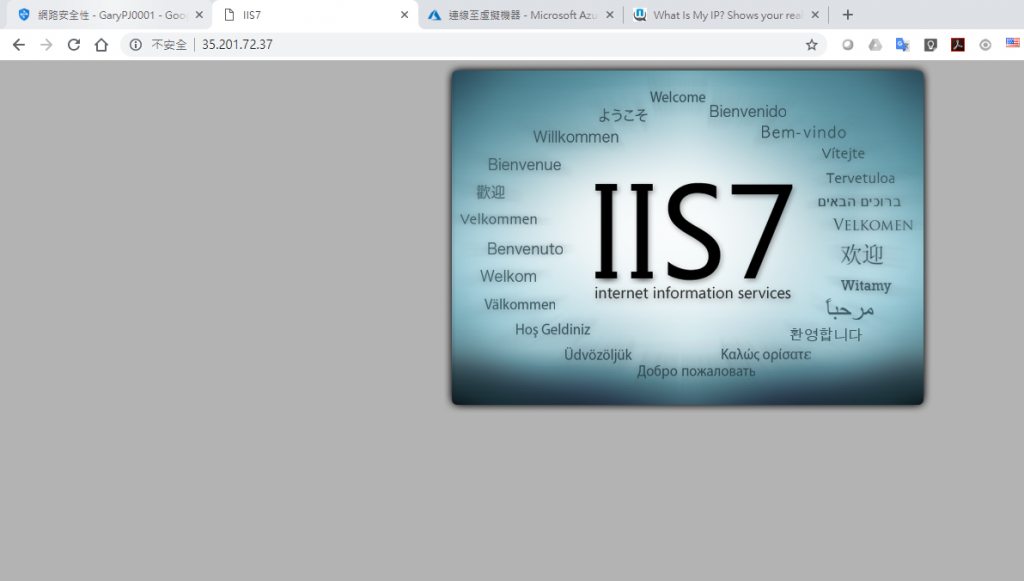Image resolution: width=1024 pixels, height=581 pixels.
Task: Open the gray Google Drive extension icon
Action: click(875, 44)
